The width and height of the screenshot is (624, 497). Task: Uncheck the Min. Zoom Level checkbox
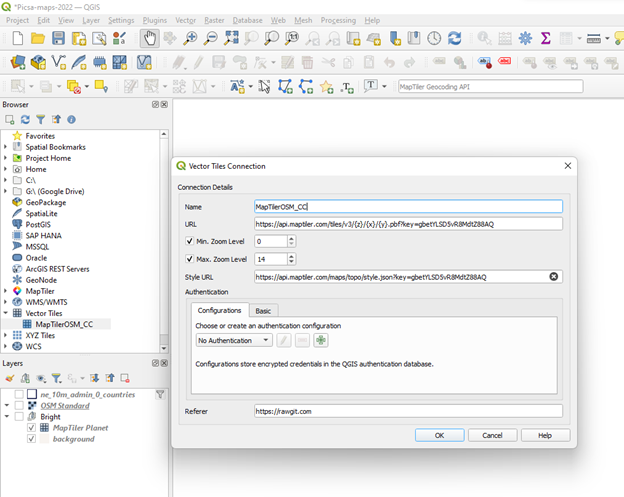point(191,241)
